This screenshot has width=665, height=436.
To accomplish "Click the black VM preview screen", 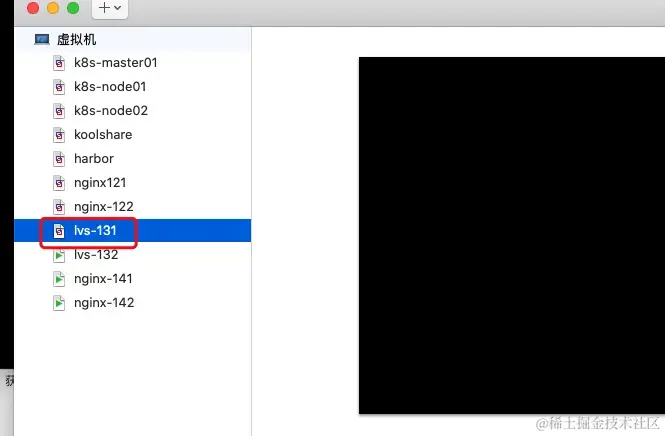I will 512,235.
